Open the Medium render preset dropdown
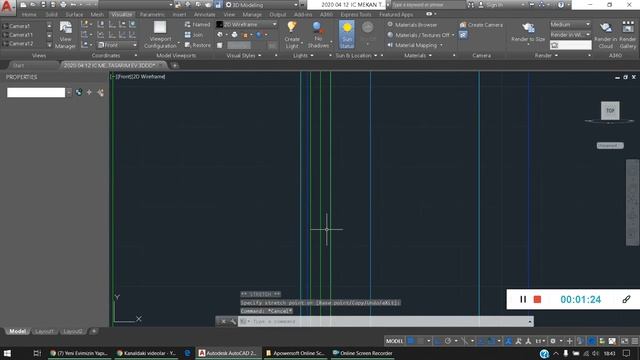This screenshot has width=640, height=360. [x=570, y=24]
